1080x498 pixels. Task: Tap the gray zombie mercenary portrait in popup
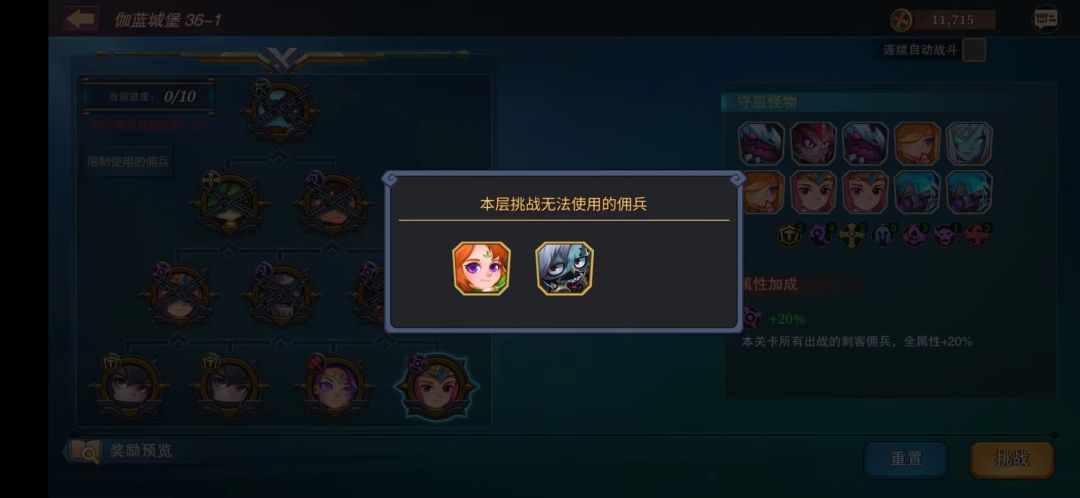[565, 269]
